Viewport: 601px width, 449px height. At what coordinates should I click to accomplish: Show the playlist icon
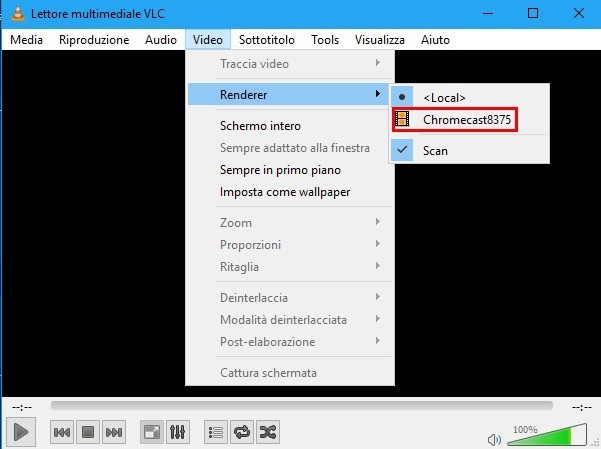click(215, 433)
